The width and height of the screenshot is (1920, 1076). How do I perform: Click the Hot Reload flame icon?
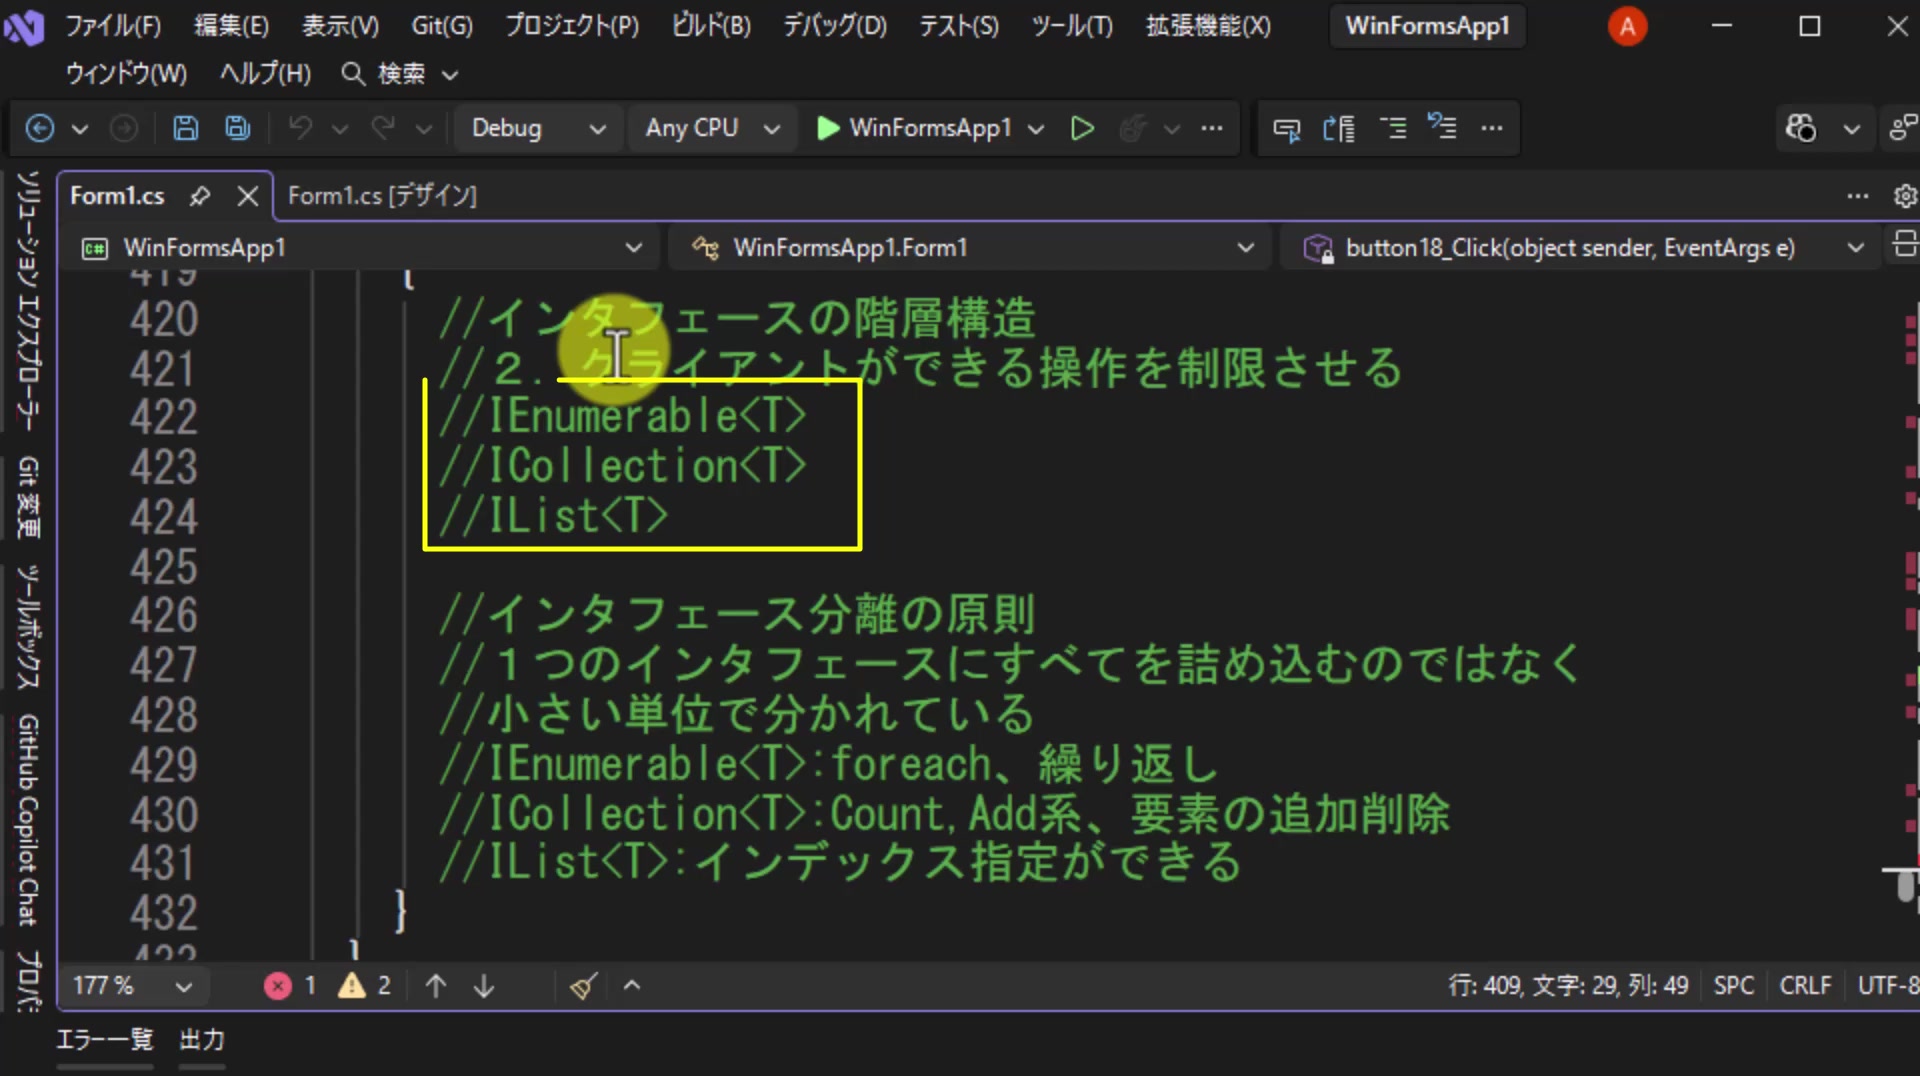click(x=1132, y=128)
